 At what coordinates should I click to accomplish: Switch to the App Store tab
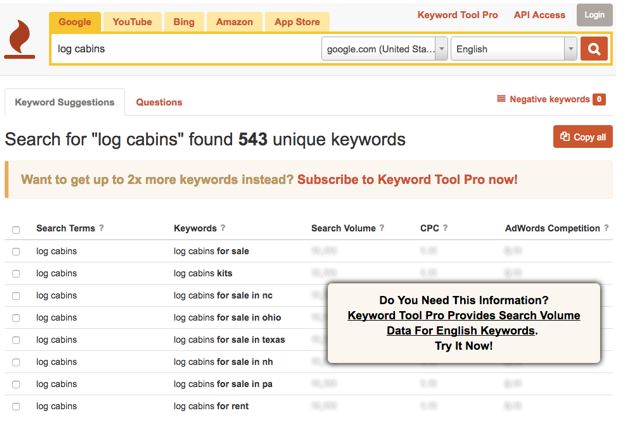pyautogui.click(x=297, y=22)
